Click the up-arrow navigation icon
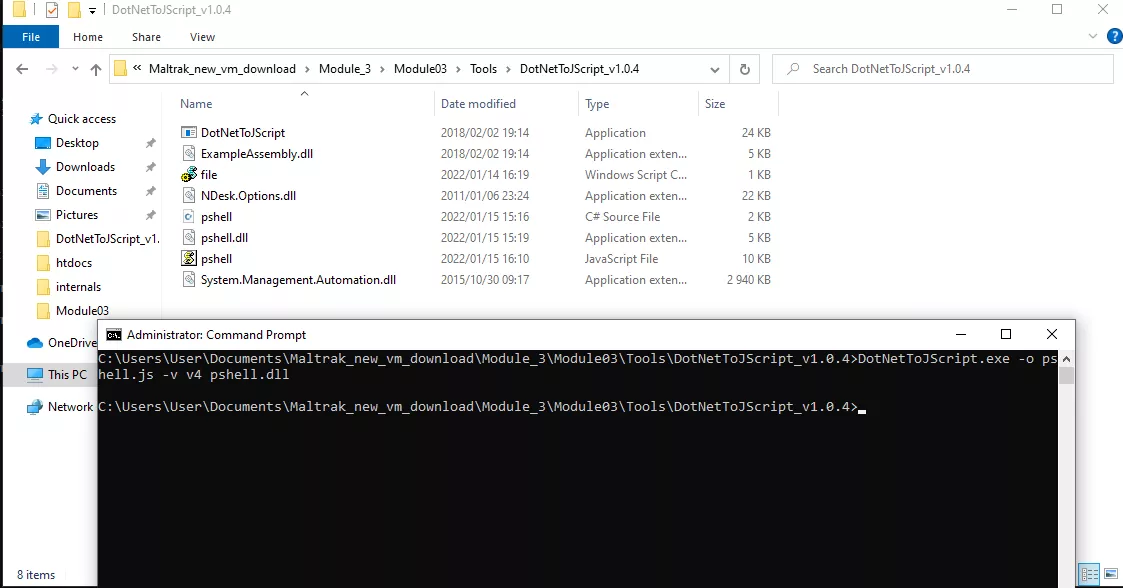 point(95,69)
